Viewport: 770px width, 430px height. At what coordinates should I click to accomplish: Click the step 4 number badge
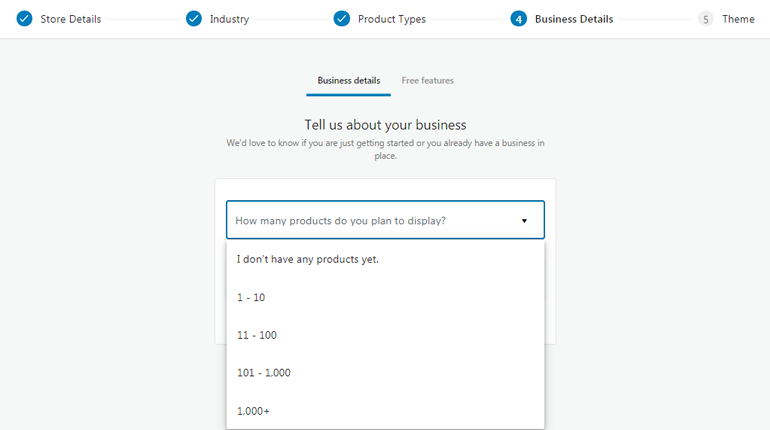tap(518, 19)
